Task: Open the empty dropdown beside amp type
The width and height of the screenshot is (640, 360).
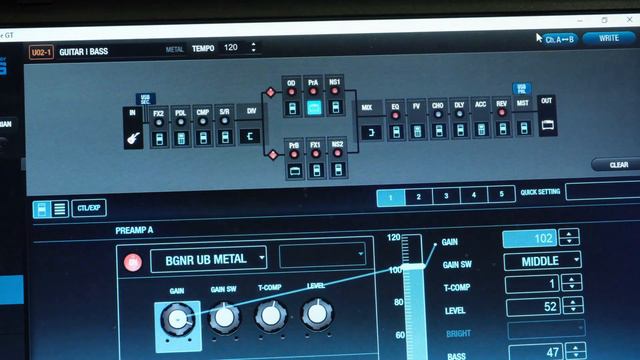Action: tap(322, 256)
